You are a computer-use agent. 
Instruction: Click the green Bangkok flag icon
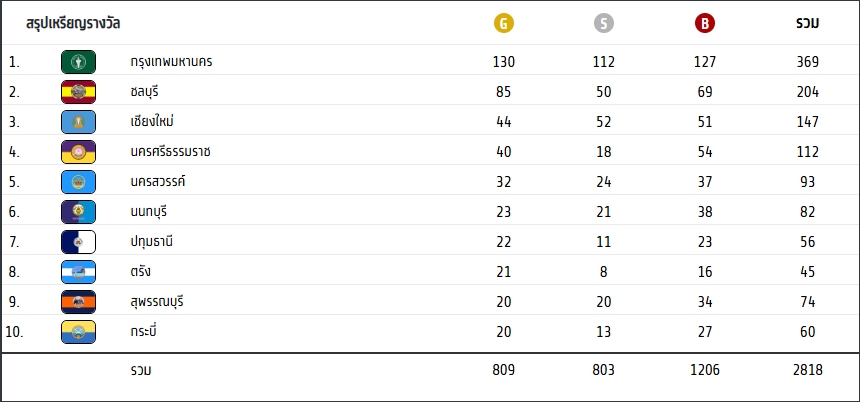(78, 62)
